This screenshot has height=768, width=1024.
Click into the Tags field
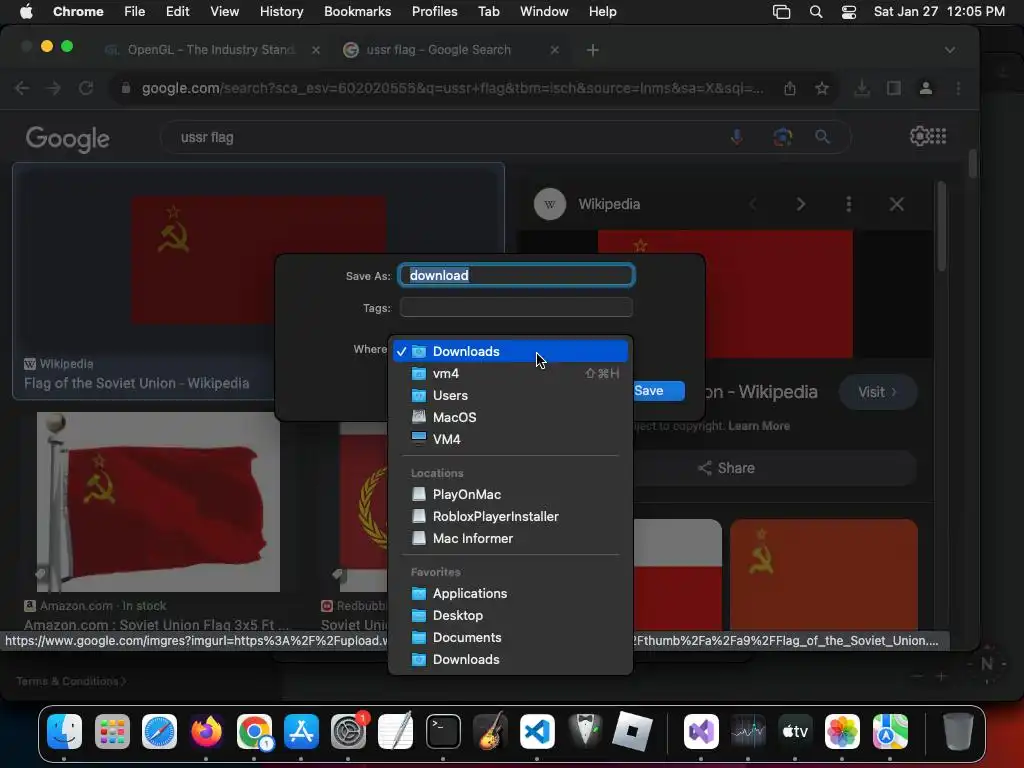pos(516,308)
